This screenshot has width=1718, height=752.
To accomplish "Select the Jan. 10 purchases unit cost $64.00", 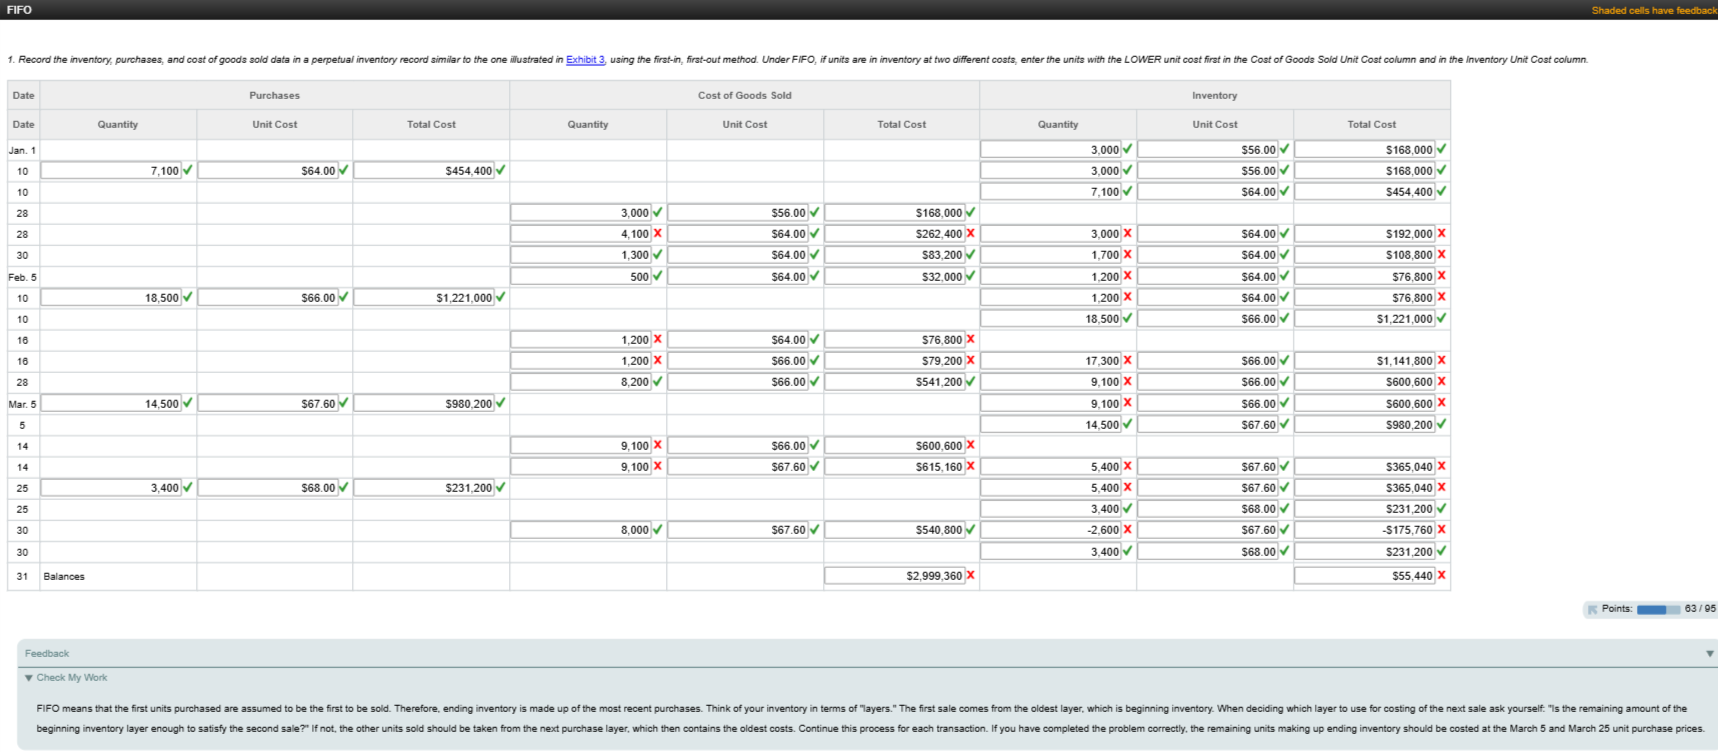I will 268,171.
